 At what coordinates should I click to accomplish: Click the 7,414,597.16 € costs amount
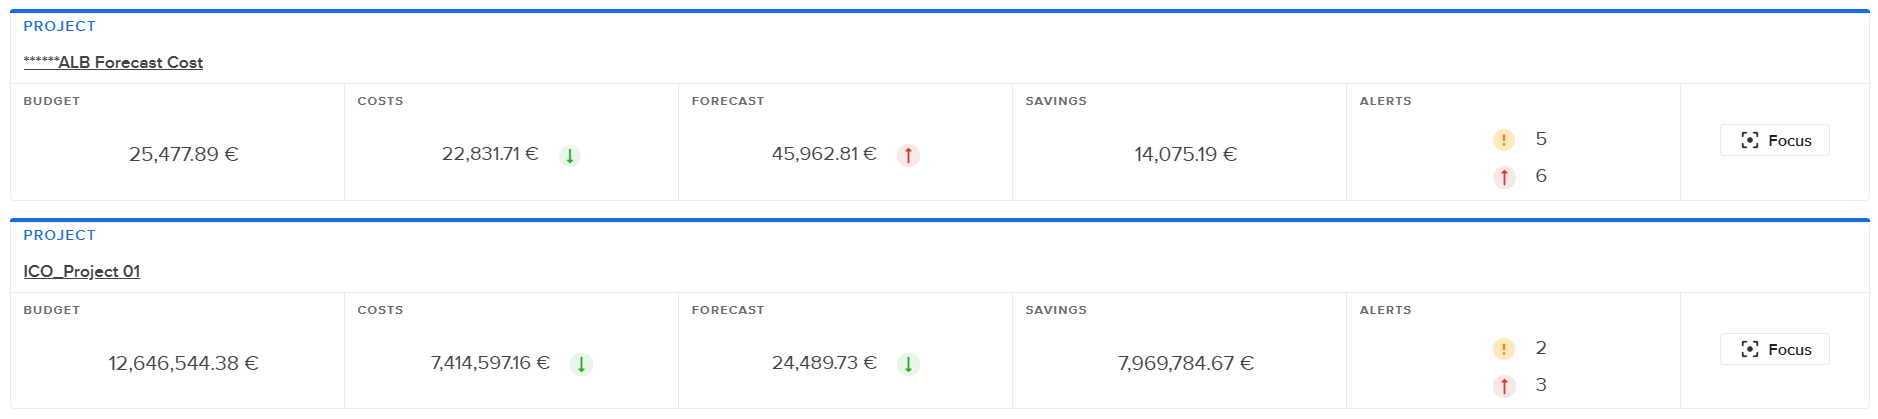[490, 363]
